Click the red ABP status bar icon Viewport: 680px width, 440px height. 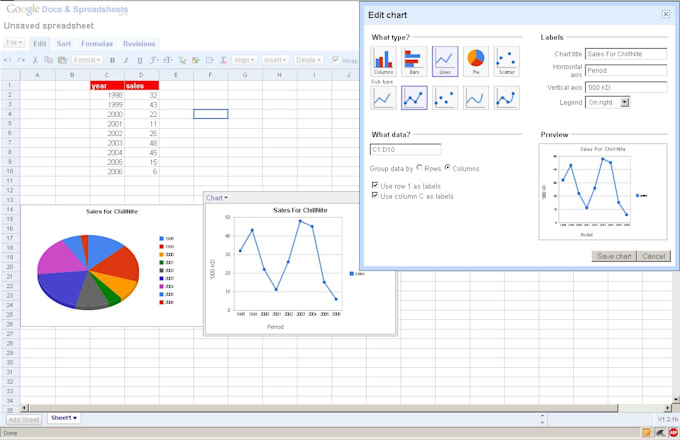673,432
